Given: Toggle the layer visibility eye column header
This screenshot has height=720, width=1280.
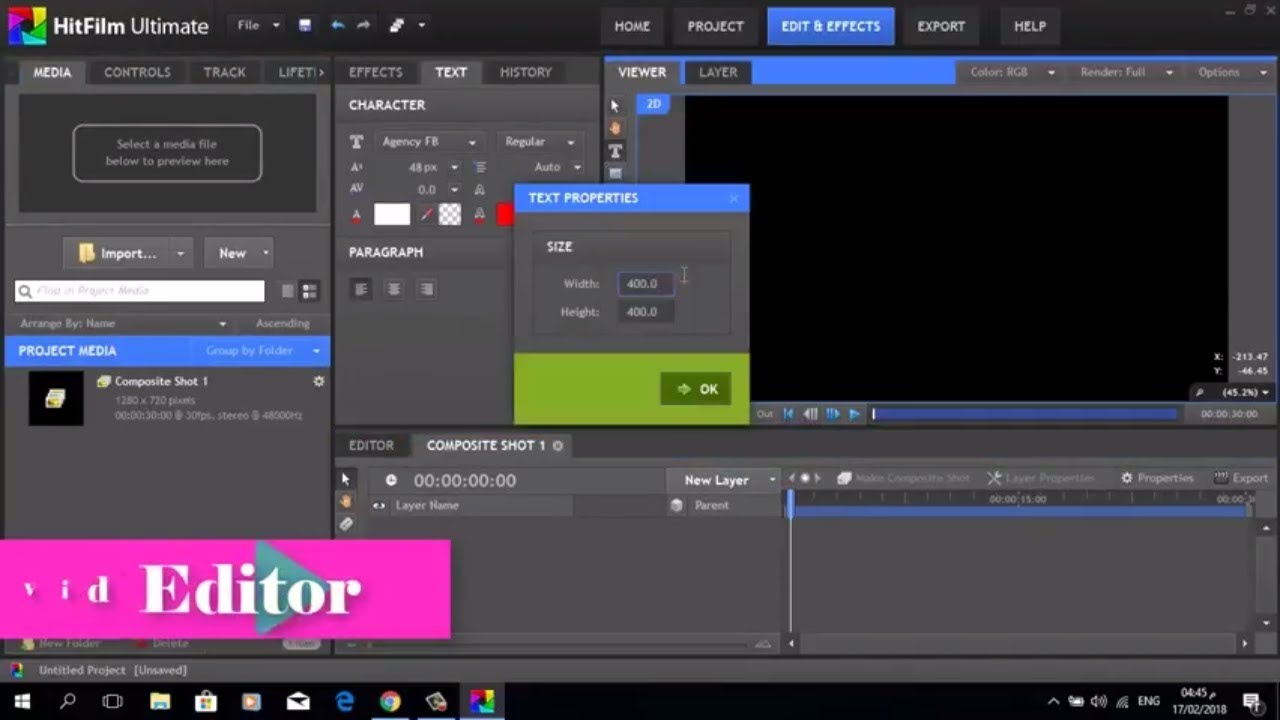Looking at the screenshot, I should (379, 506).
